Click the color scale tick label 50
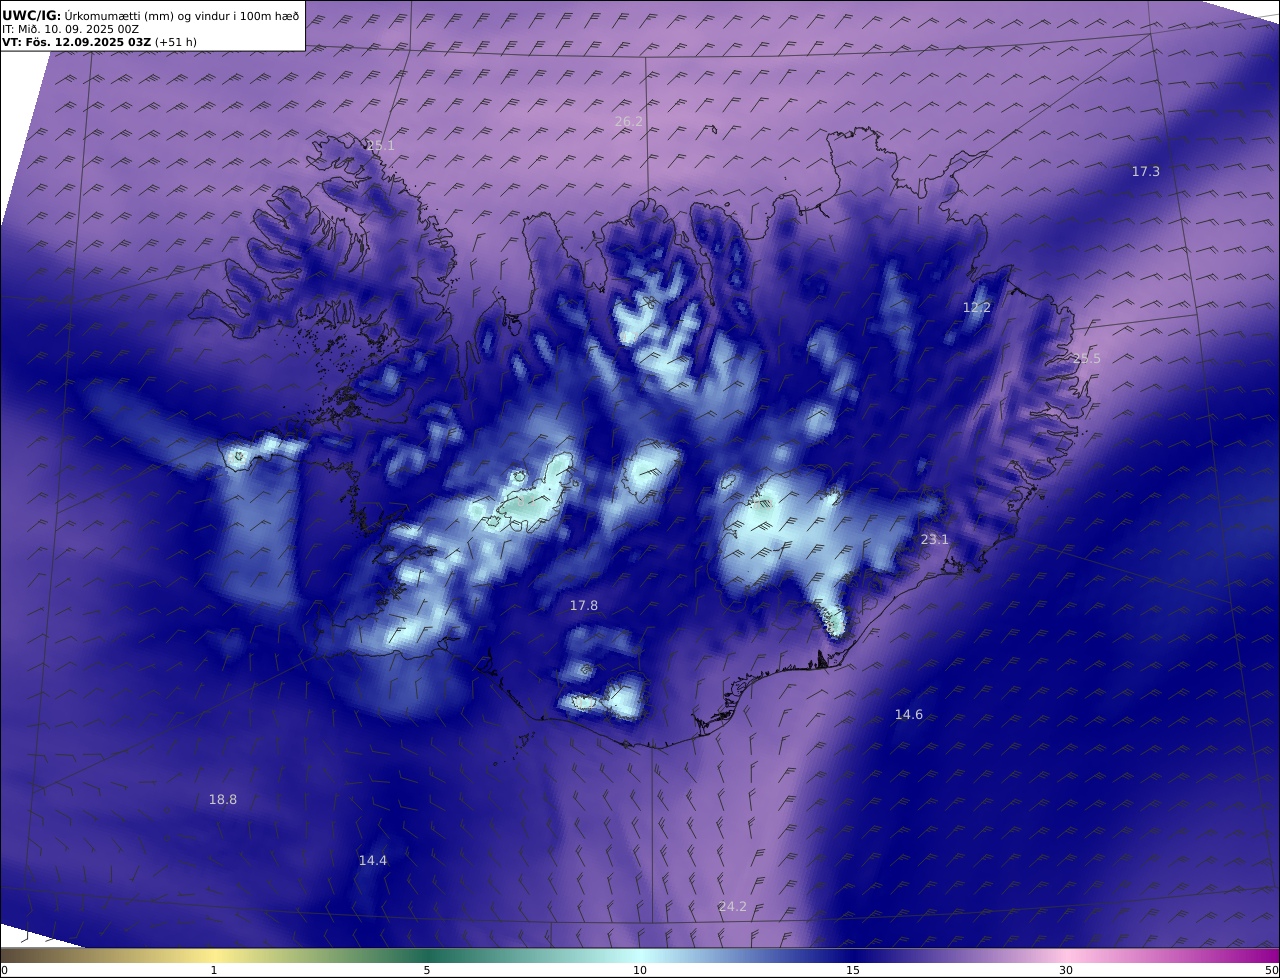This screenshot has width=1280, height=978. 1271,970
